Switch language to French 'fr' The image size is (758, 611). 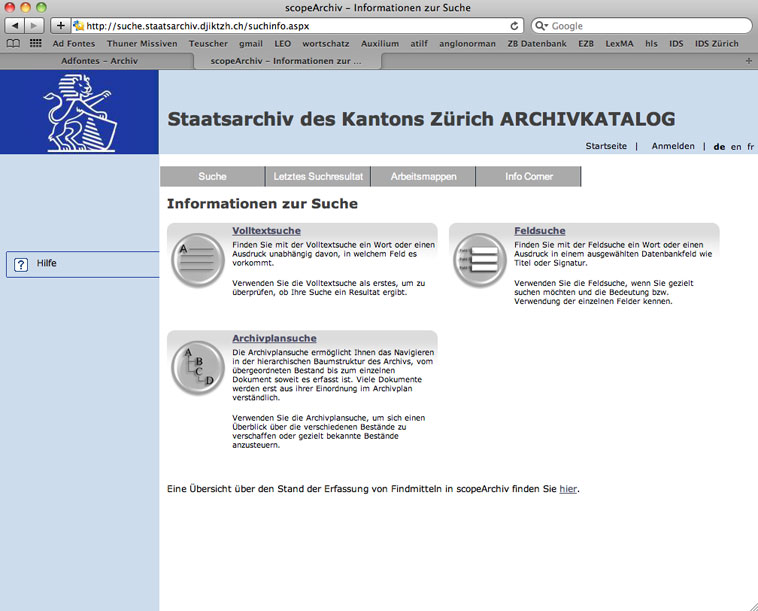(x=750, y=146)
